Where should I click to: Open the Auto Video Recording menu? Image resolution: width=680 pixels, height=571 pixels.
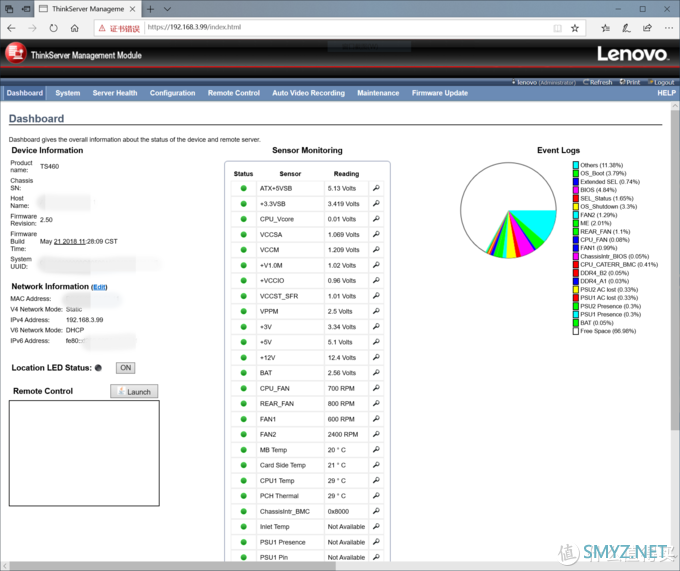pos(308,93)
